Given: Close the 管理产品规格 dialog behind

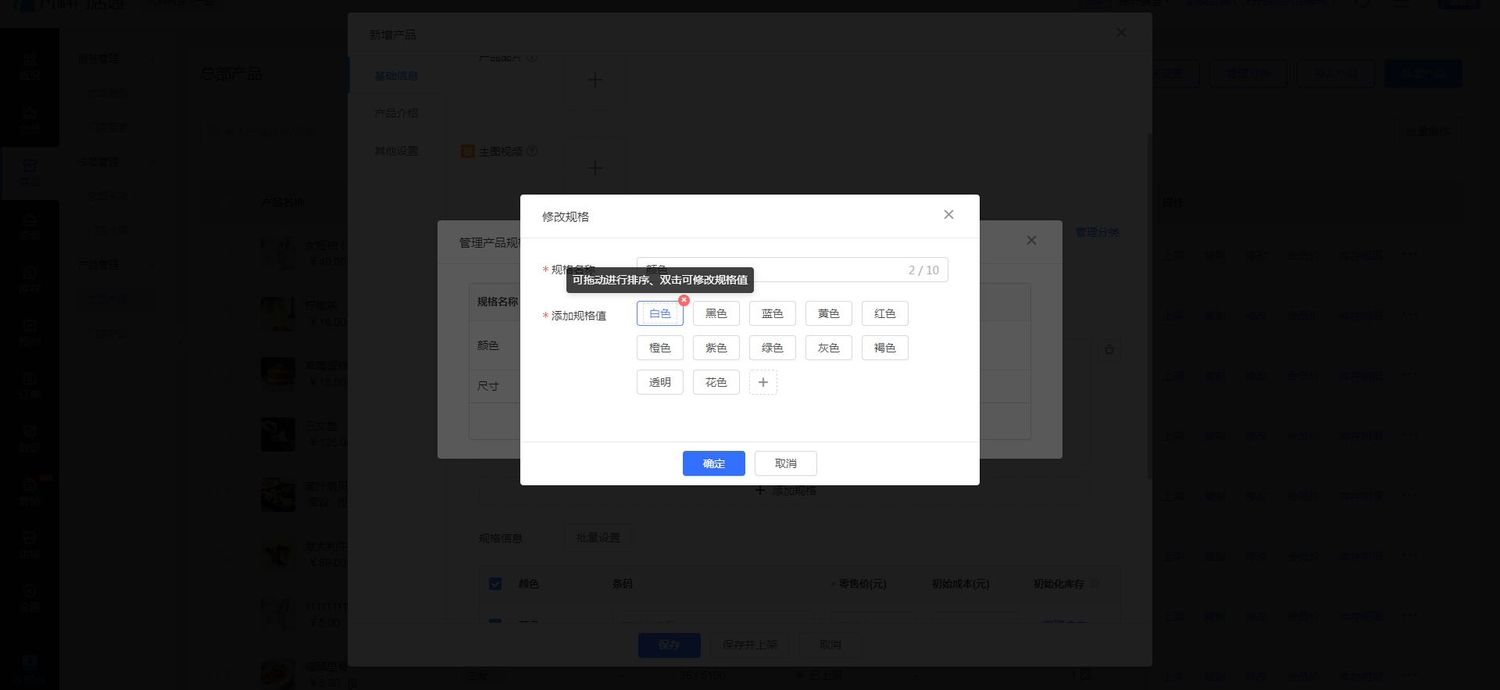Looking at the screenshot, I should (1031, 241).
